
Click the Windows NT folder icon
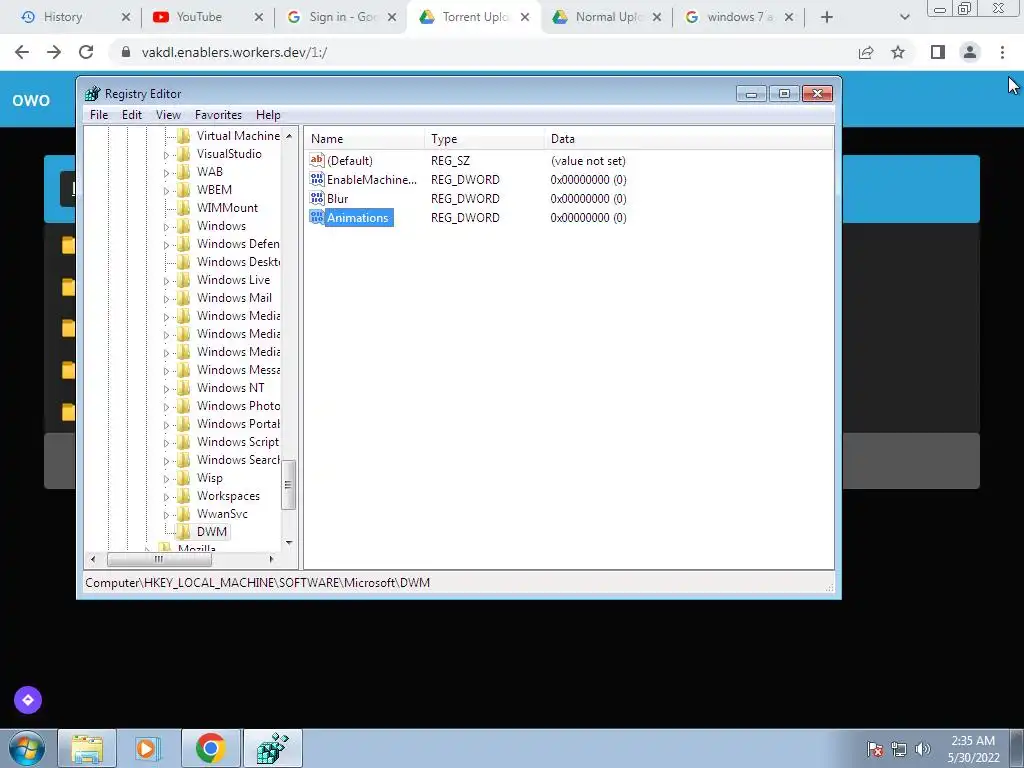point(184,388)
